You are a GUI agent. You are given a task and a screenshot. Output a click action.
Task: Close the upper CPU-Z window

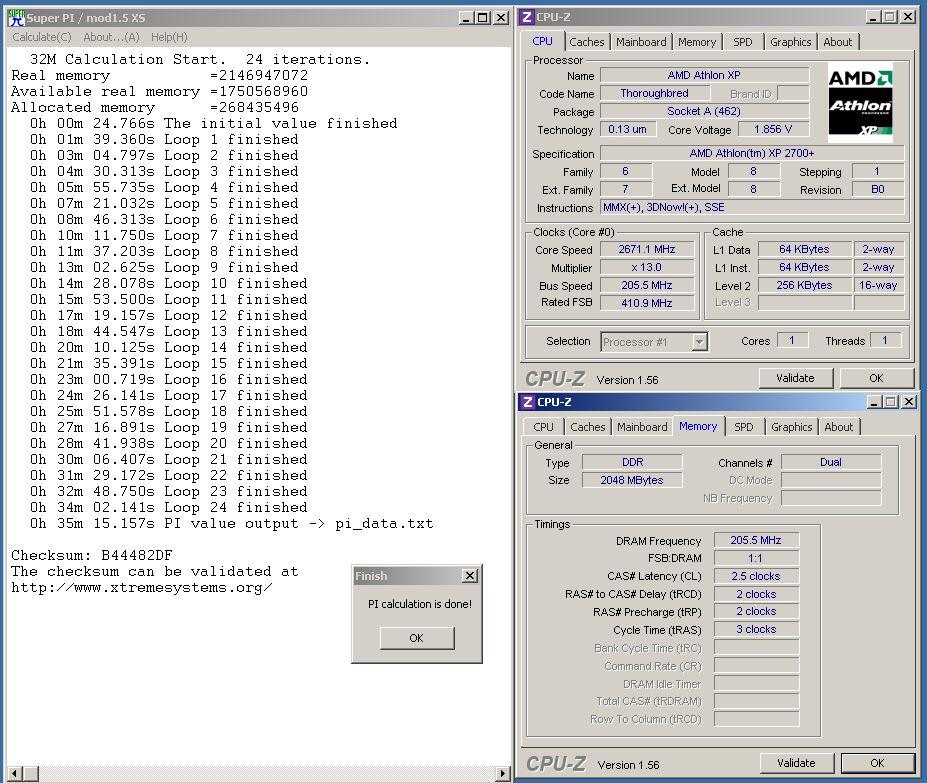click(x=908, y=17)
